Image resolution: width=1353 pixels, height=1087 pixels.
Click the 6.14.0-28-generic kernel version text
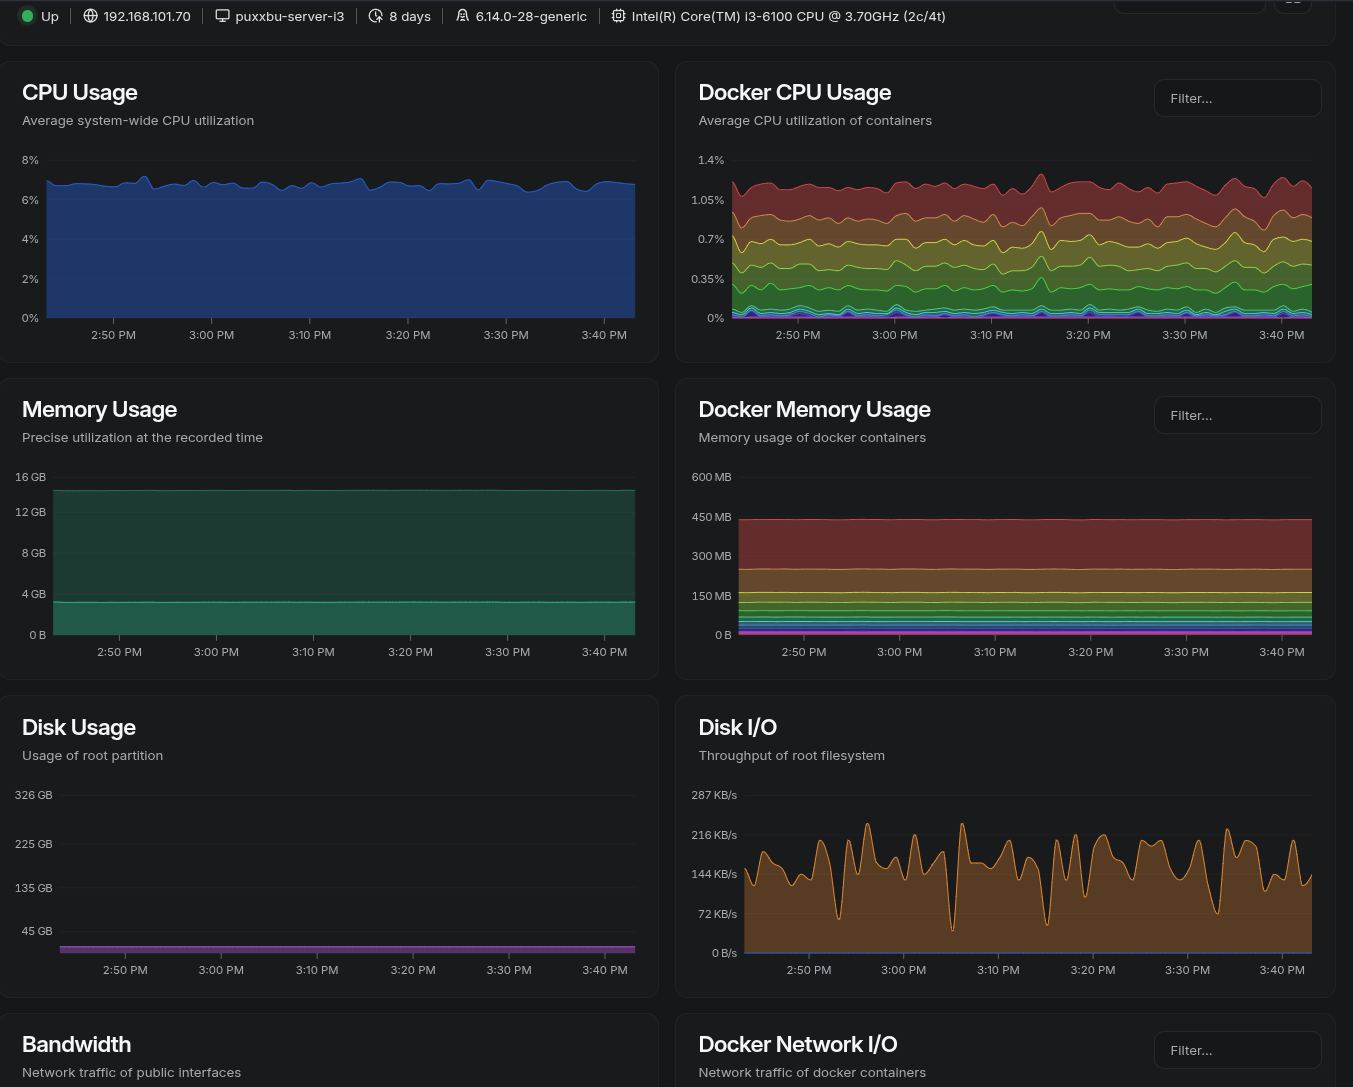[x=531, y=16]
